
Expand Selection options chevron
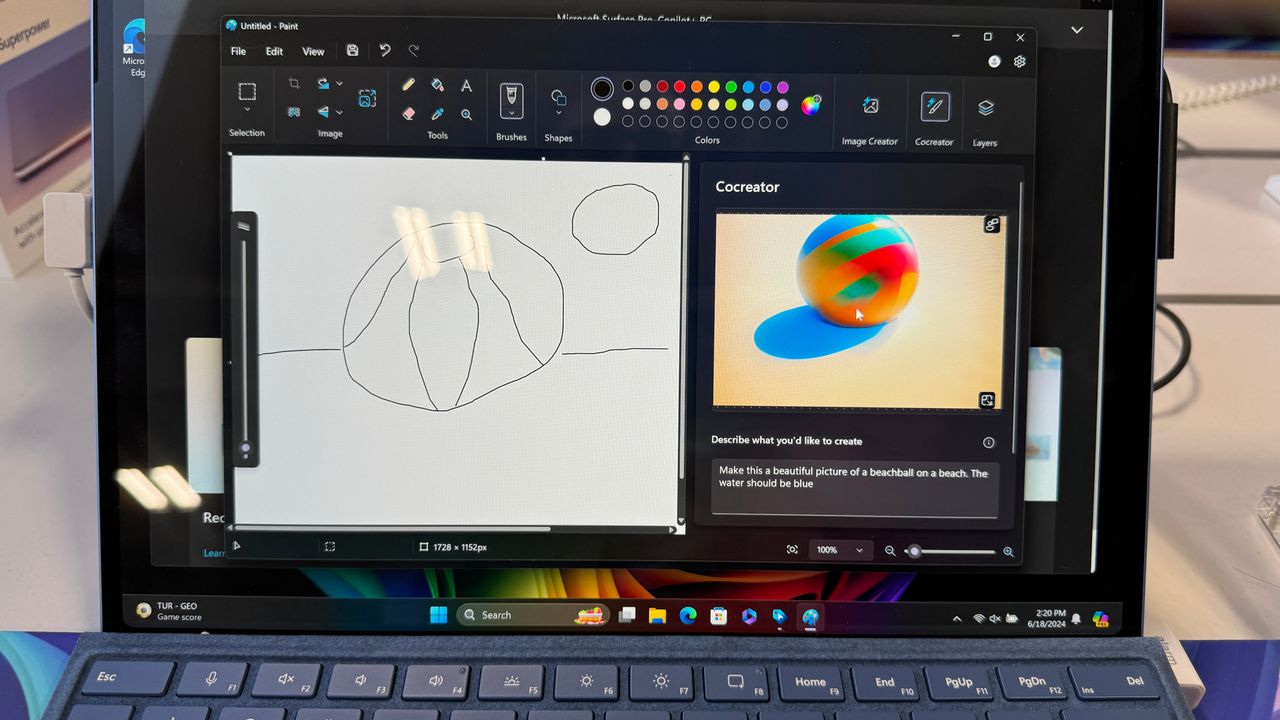pyautogui.click(x=247, y=110)
